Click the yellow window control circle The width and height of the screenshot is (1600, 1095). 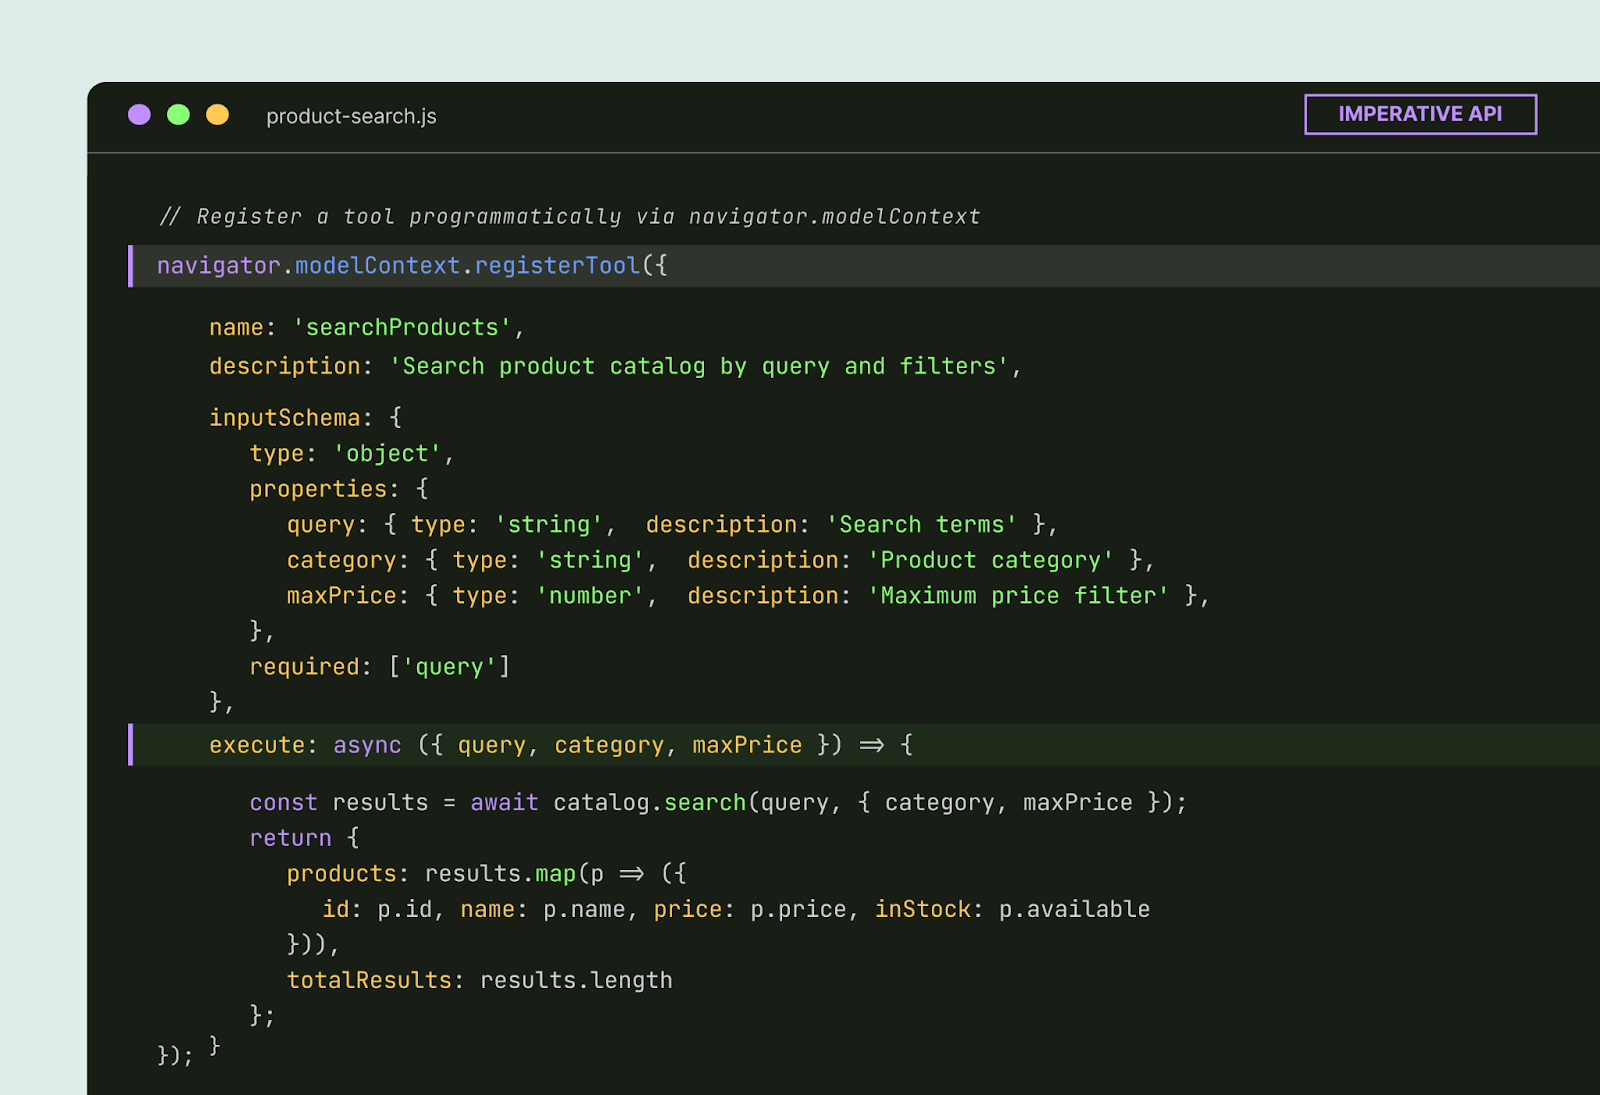pos(217,115)
